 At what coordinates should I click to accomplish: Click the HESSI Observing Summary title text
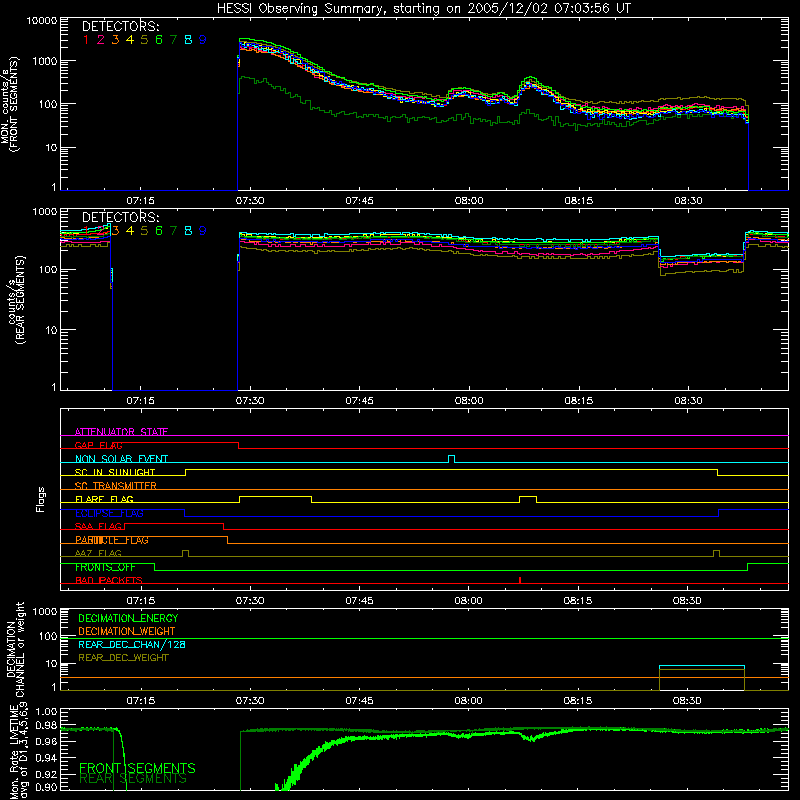423,9
